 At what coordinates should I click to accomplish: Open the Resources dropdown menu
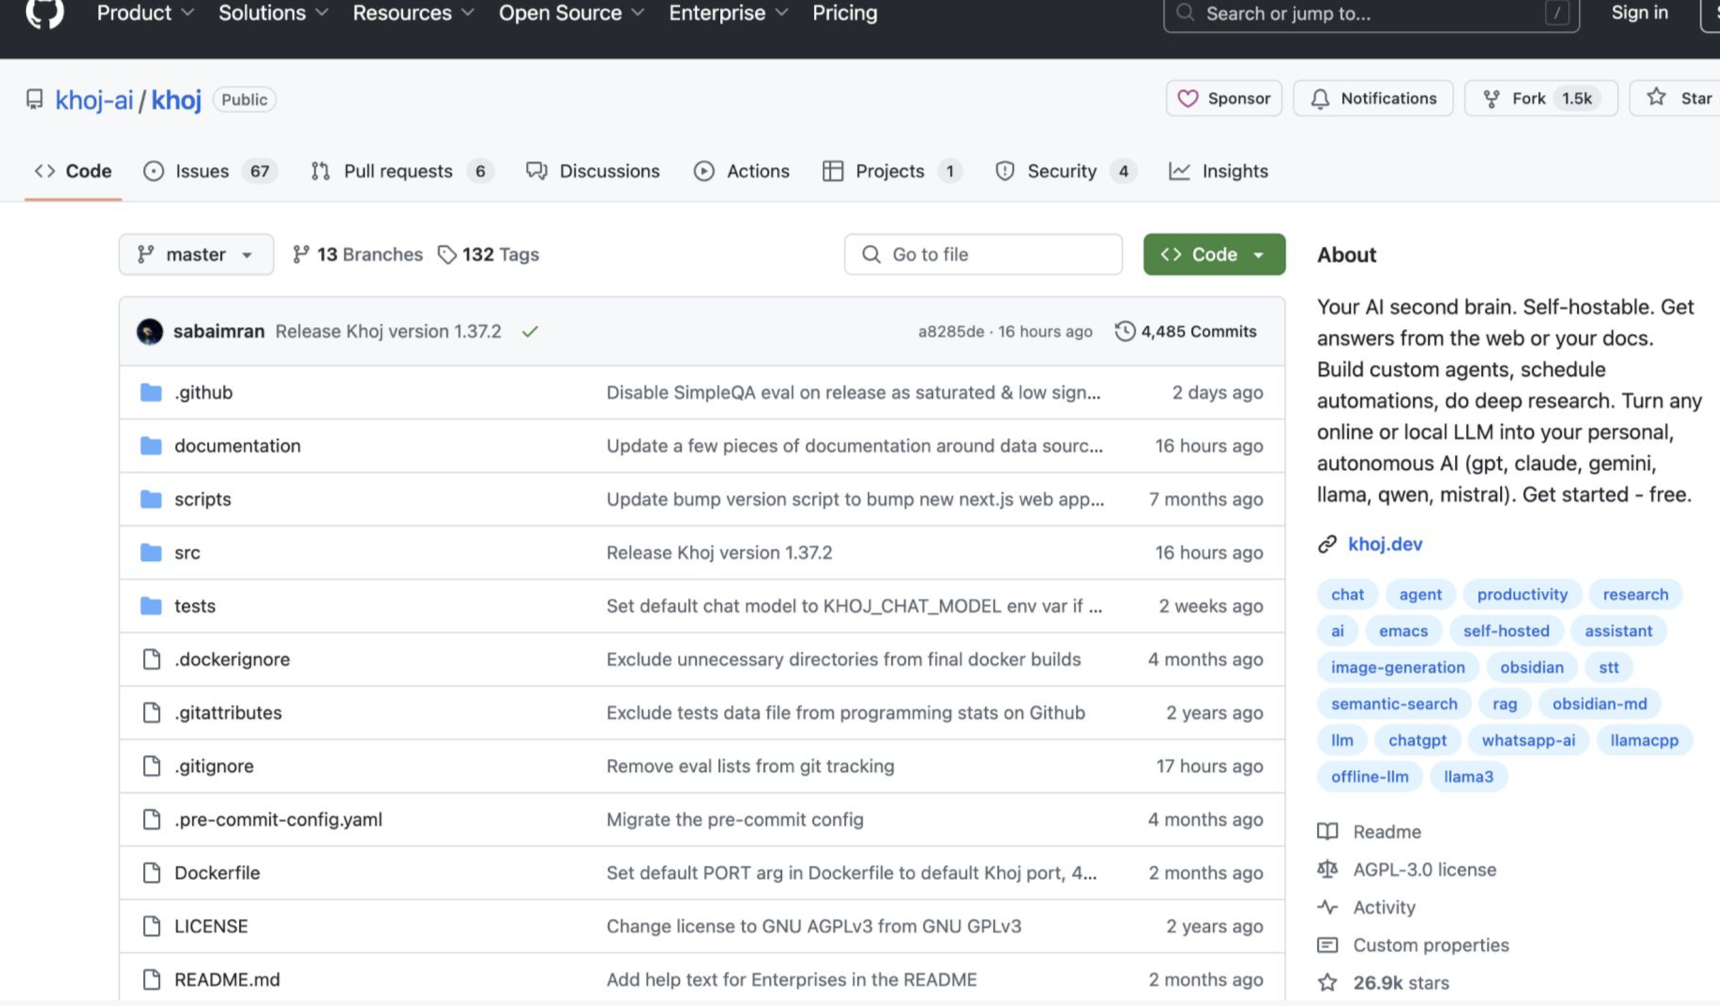tap(413, 13)
